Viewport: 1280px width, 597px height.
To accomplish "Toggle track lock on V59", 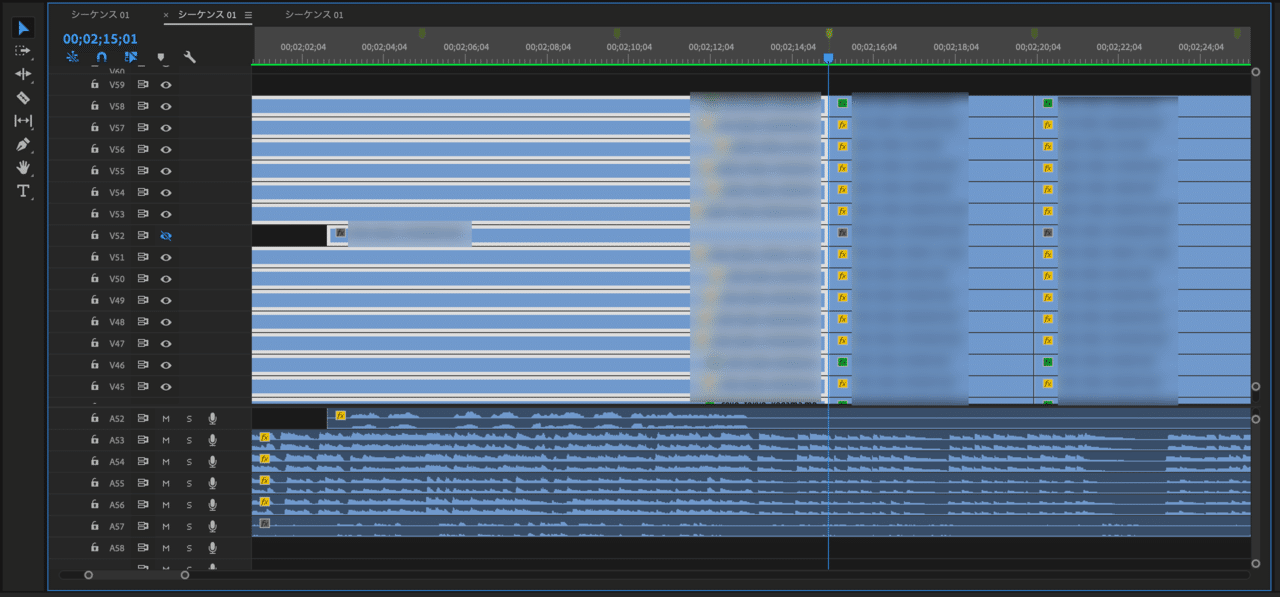I will point(95,84).
